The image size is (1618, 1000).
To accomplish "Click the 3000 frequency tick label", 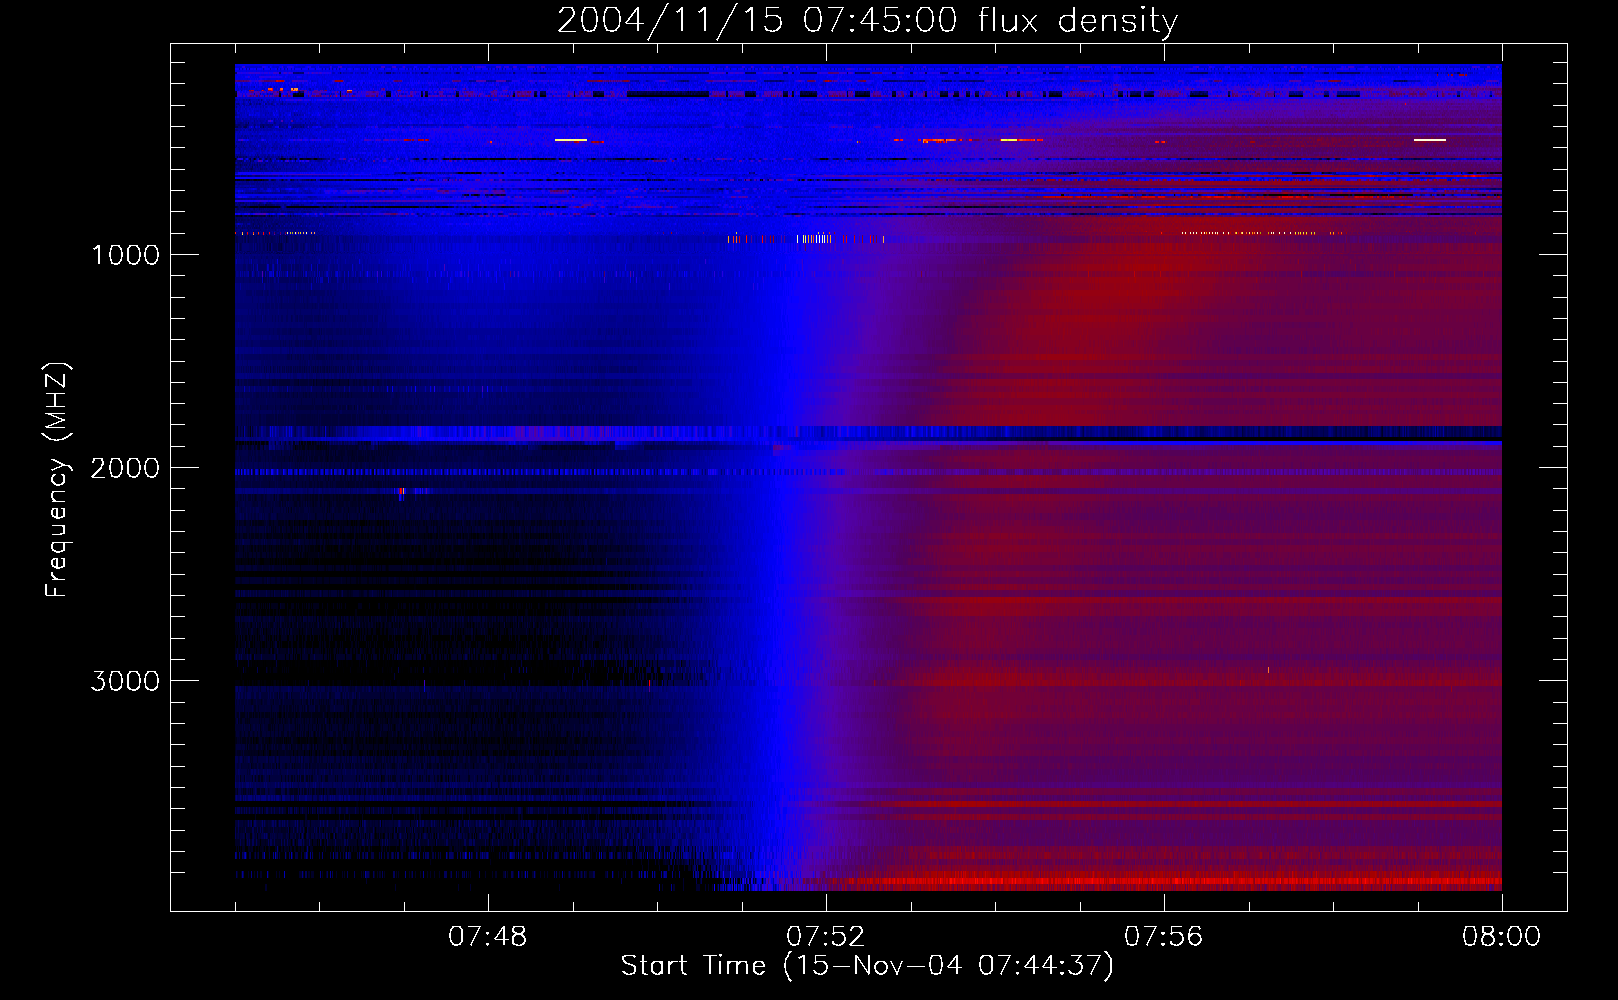I will (x=125, y=681).
